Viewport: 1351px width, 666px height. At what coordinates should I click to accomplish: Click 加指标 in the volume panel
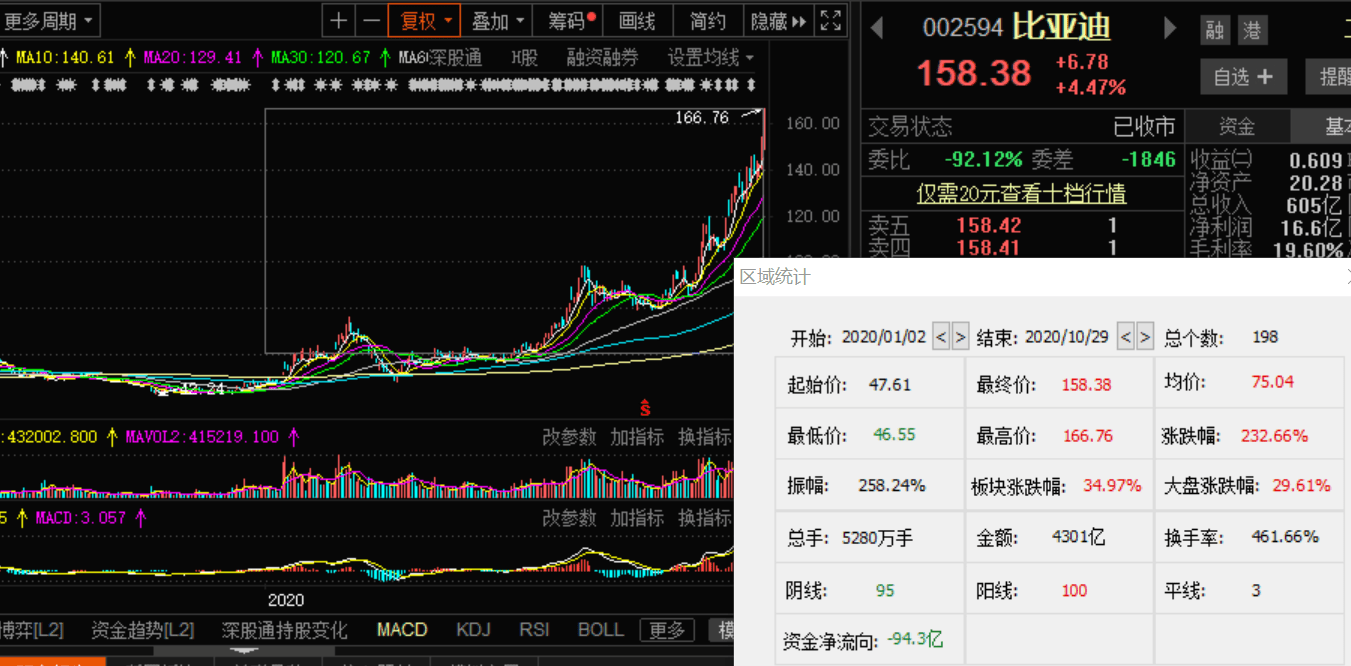point(637,437)
